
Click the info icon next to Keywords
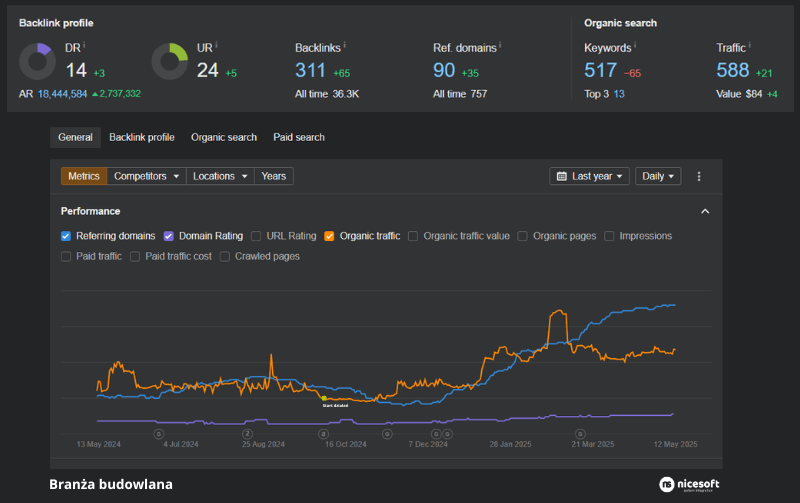[635, 45]
